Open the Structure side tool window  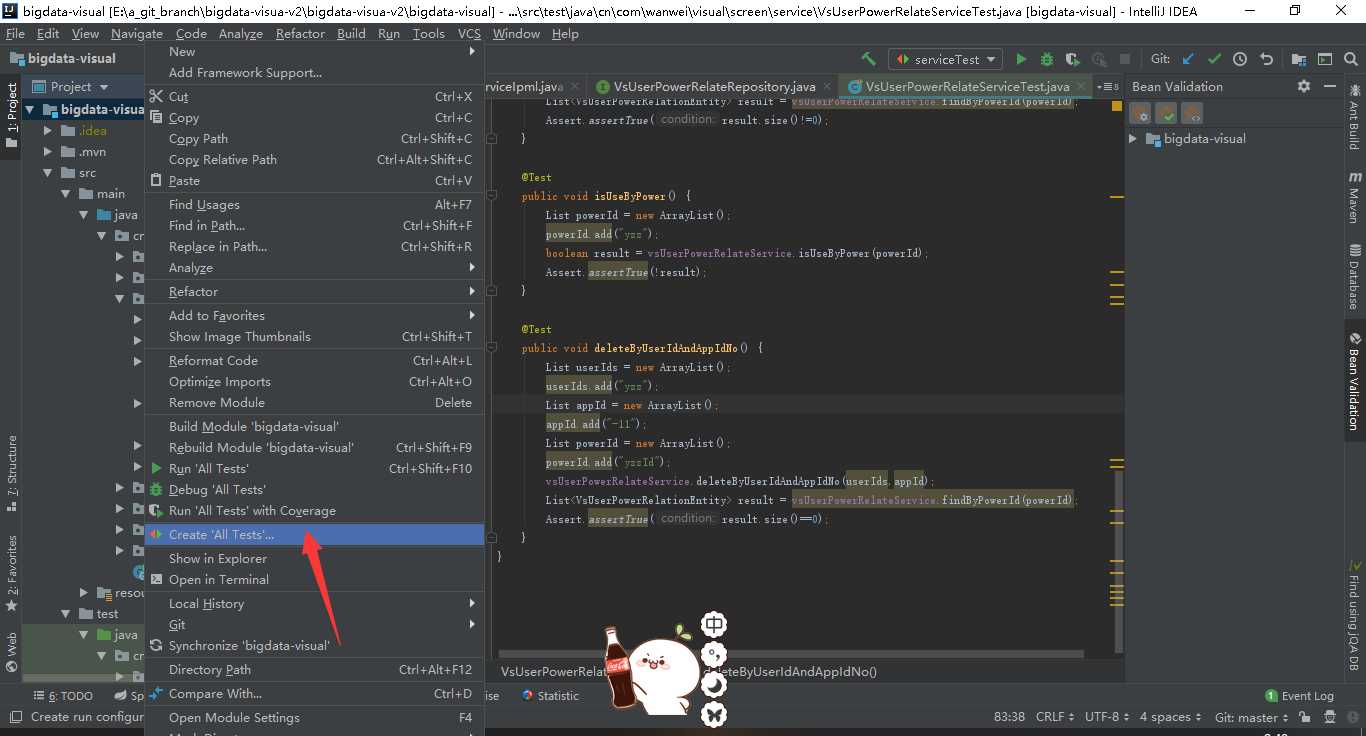12,474
